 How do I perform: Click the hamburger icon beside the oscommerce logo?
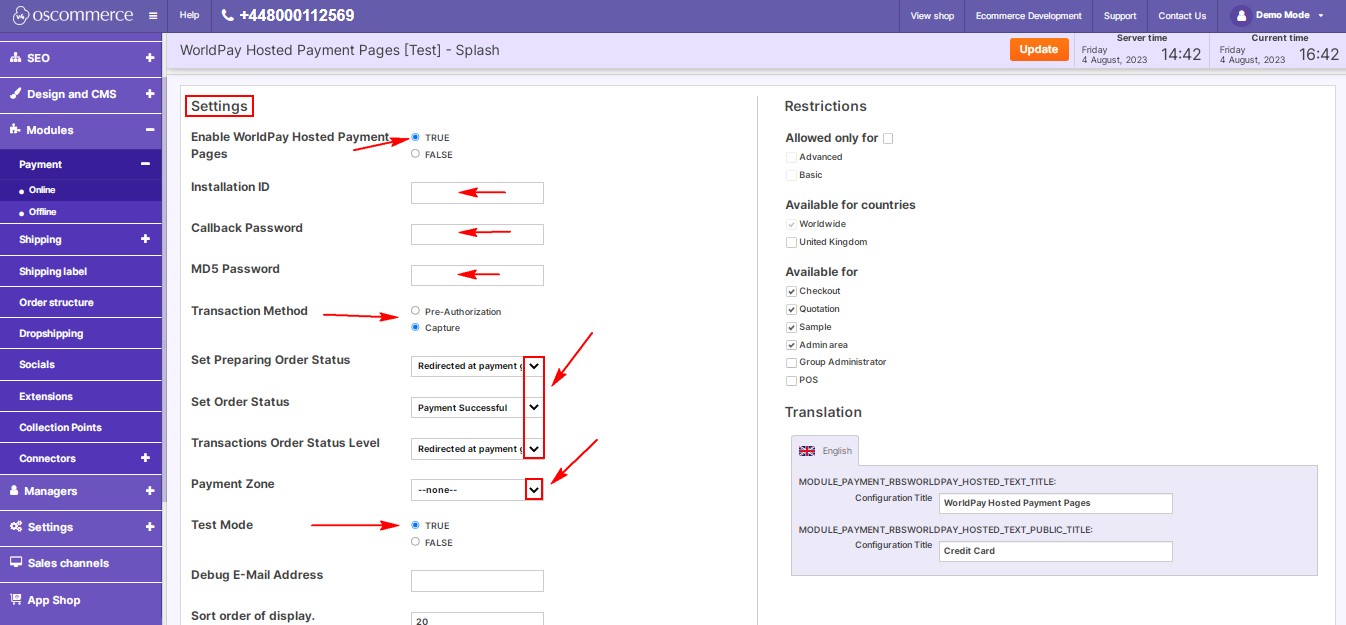pyautogui.click(x=152, y=15)
